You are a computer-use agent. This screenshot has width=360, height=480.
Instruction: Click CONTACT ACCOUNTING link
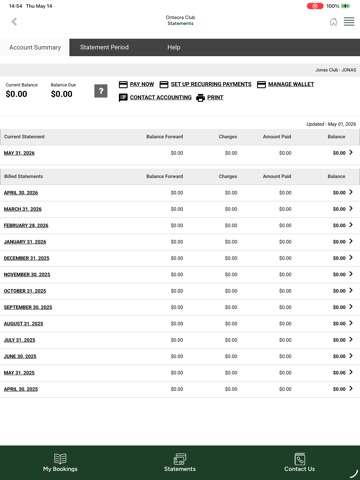click(x=161, y=97)
